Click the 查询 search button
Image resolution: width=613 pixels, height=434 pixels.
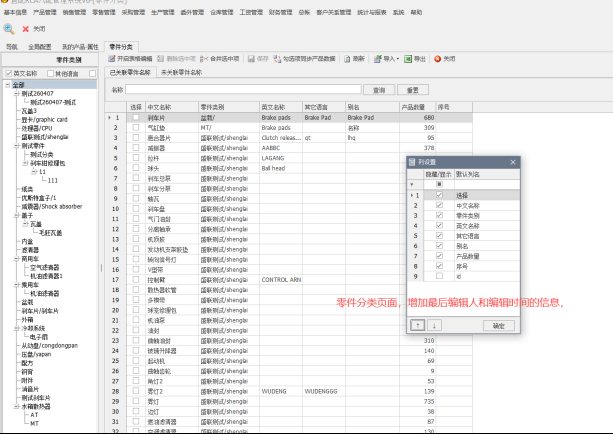[x=379, y=90]
